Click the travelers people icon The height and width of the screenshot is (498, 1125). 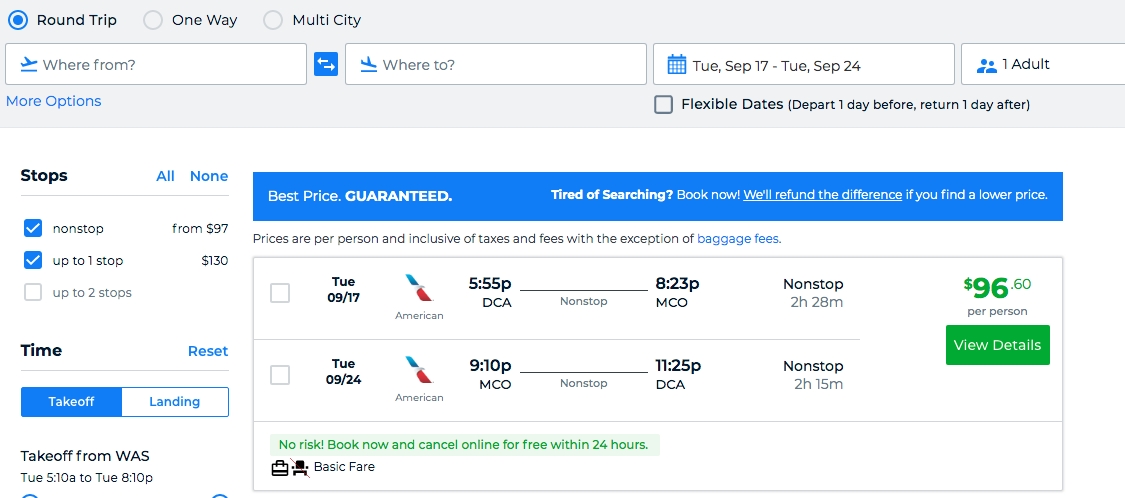987,65
